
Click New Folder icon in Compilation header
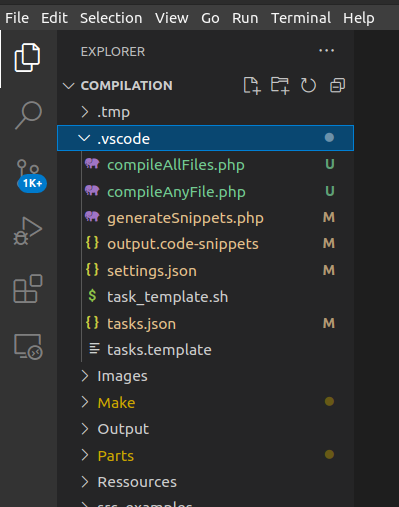(x=280, y=86)
